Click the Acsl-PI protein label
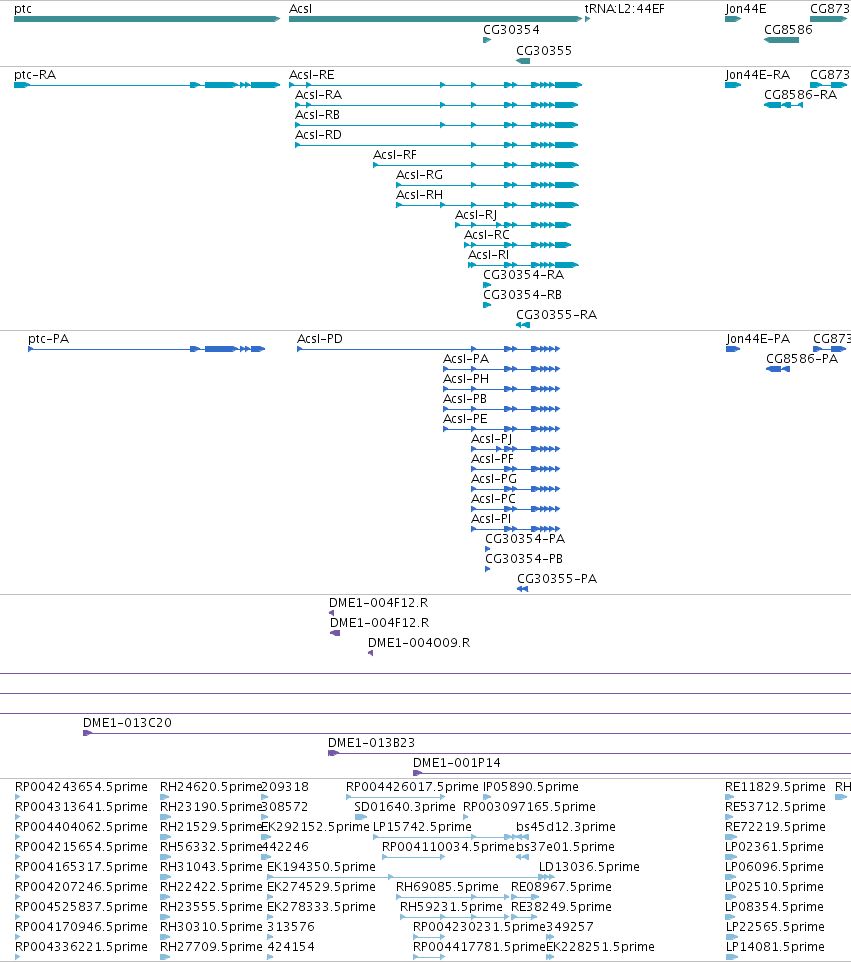The image size is (851, 962). tap(491, 519)
